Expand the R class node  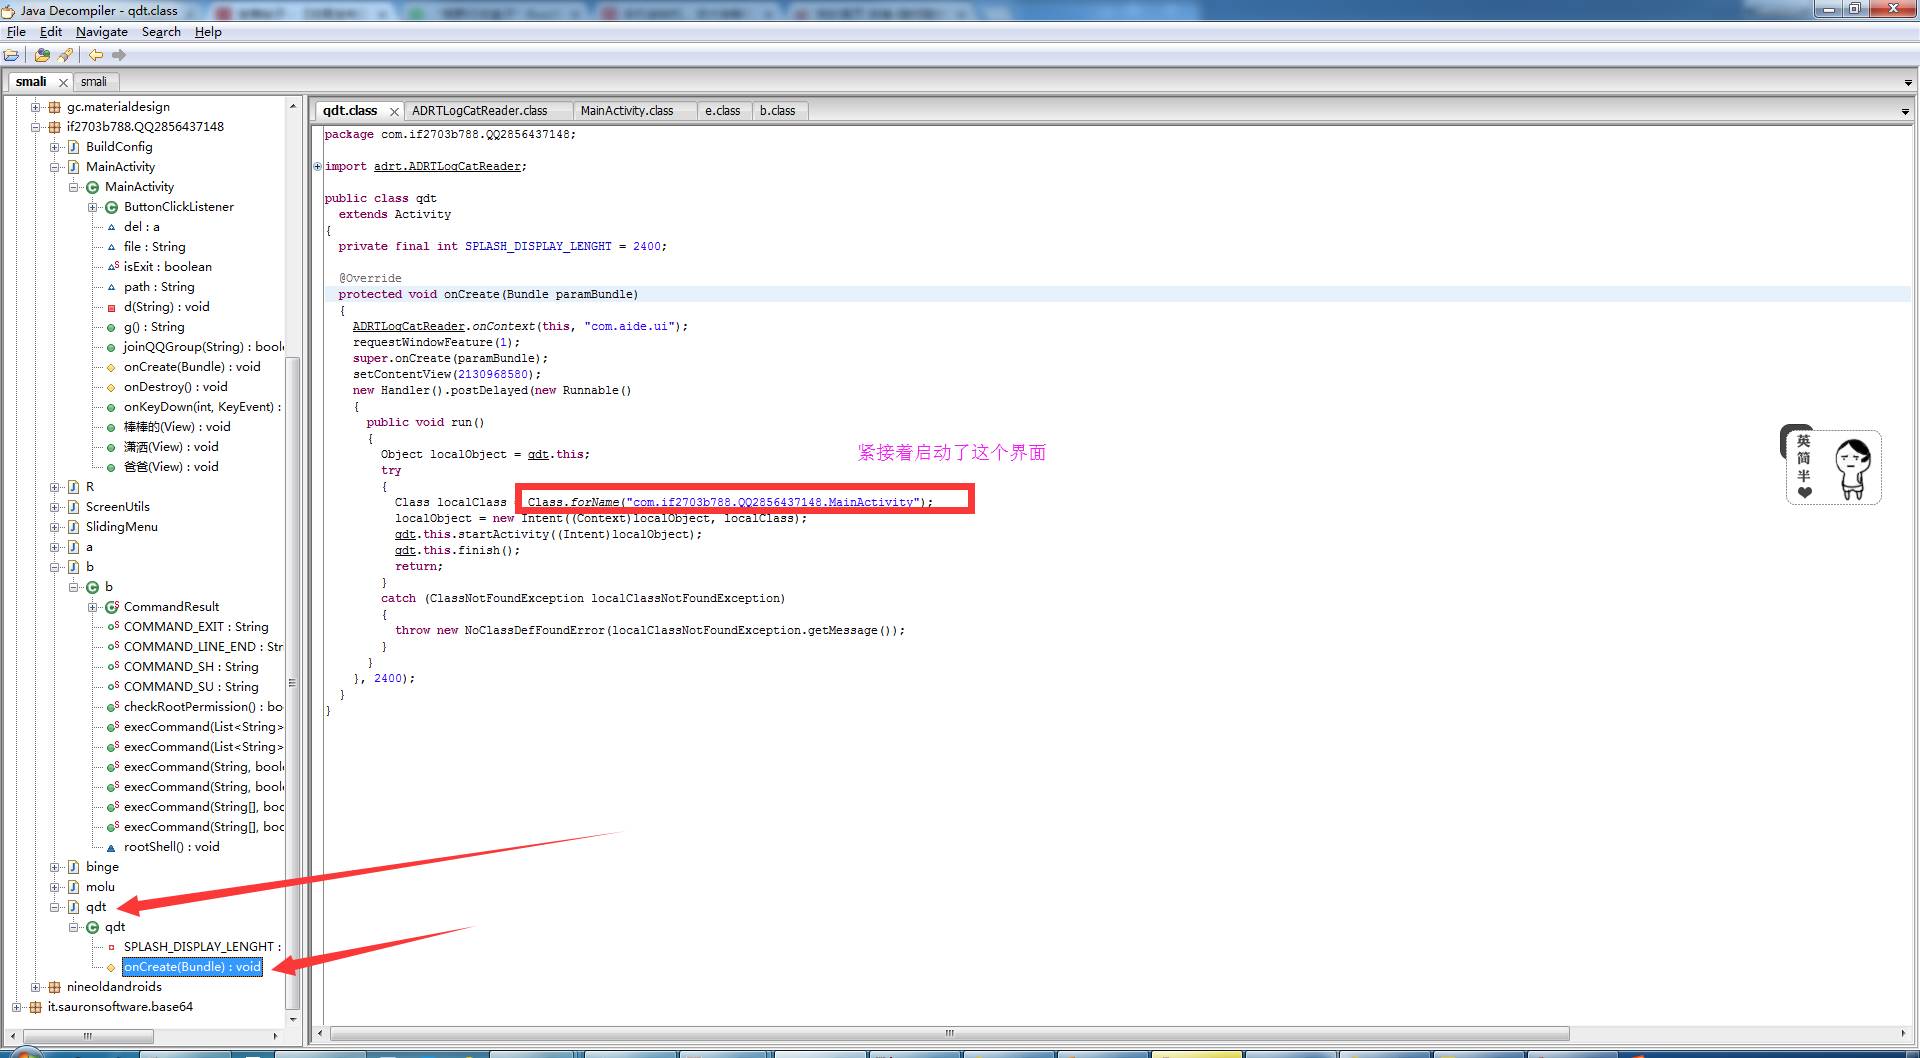pyautogui.click(x=54, y=487)
